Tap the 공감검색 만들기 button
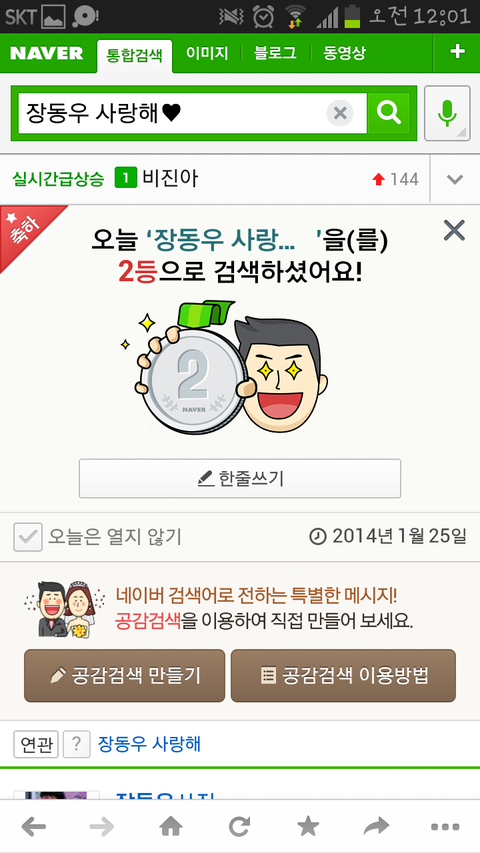Viewport: 480px width, 853px height. (125, 676)
